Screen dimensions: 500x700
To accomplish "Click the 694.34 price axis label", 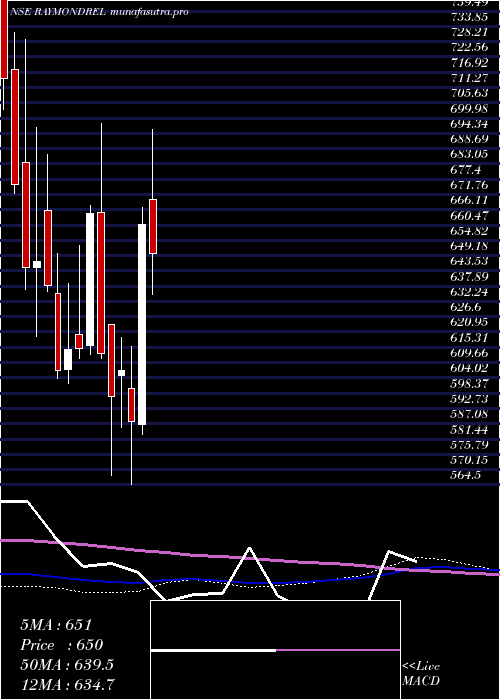I will click(470, 124).
